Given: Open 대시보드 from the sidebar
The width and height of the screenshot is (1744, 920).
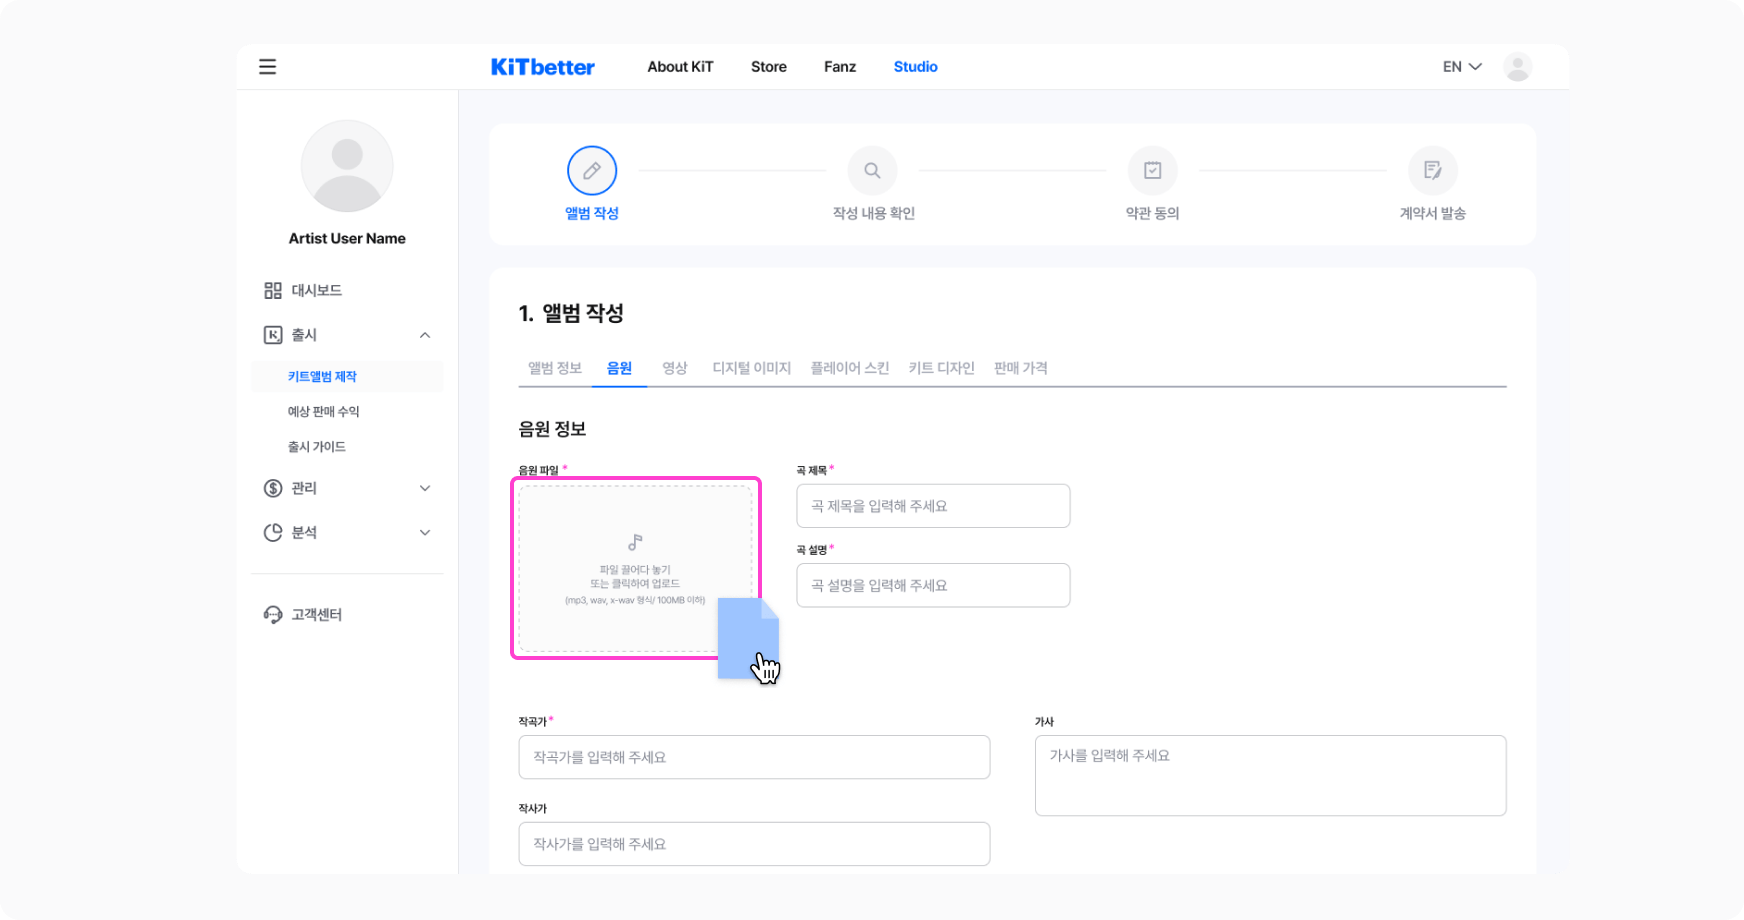Looking at the screenshot, I should (x=316, y=290).
